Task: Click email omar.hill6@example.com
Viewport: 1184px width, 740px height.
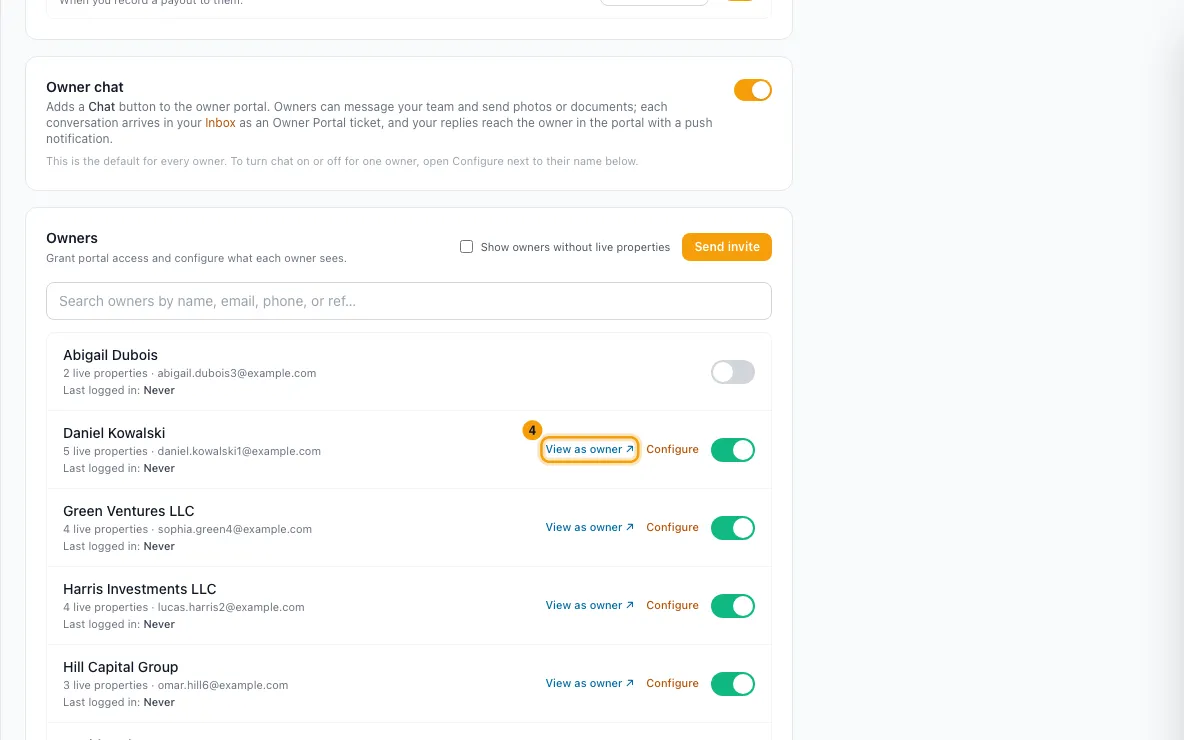Action: pos(223,685)
